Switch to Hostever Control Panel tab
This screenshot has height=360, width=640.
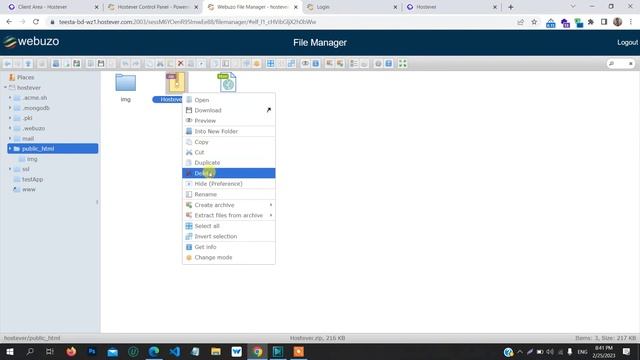153,7
